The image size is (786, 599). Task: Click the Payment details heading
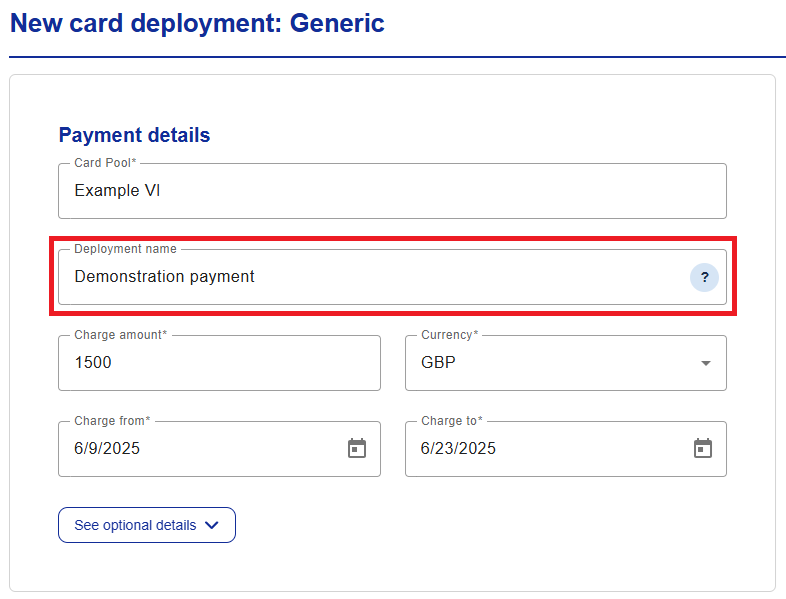tap(134, 135)
